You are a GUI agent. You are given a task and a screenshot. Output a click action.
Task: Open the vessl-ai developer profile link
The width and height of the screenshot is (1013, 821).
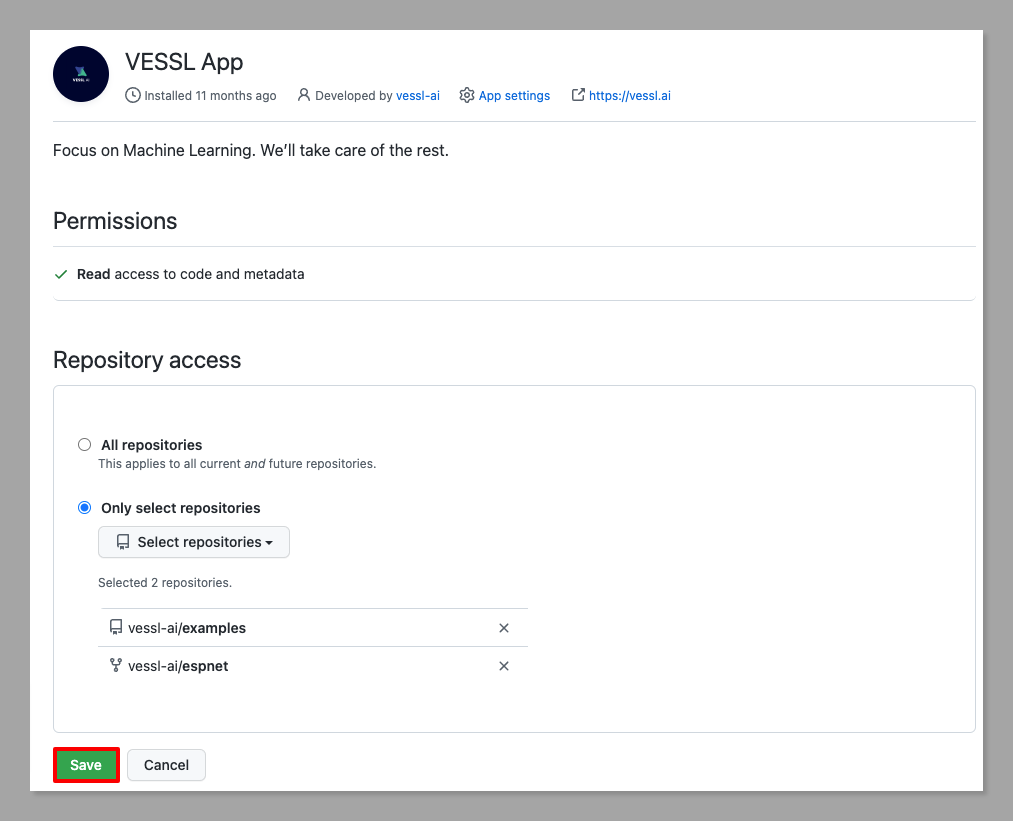click(x=418, y=96)
